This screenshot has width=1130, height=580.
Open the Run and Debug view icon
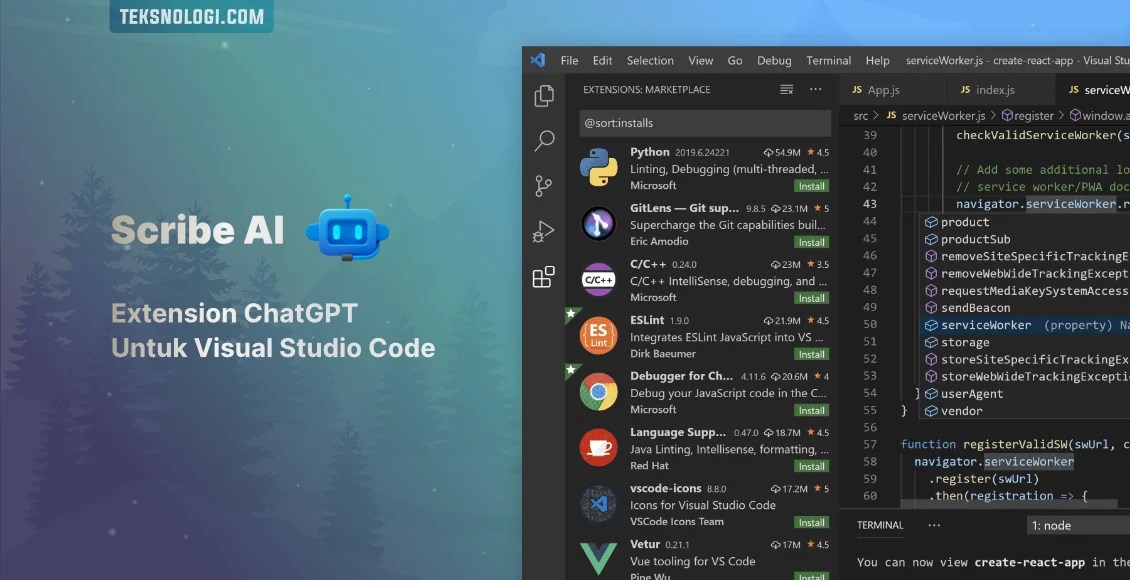543,231
